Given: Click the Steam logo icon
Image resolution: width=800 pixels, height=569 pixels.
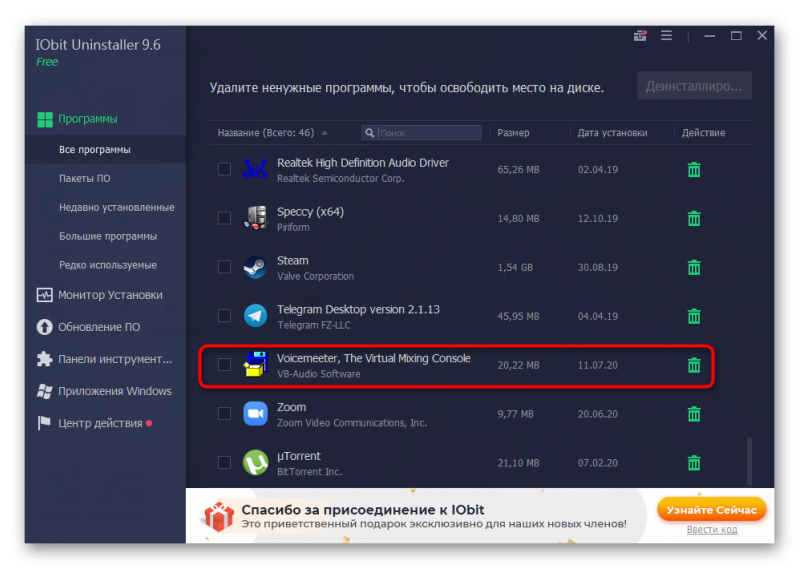Looking at the screenshot, I should pos(255,267).
